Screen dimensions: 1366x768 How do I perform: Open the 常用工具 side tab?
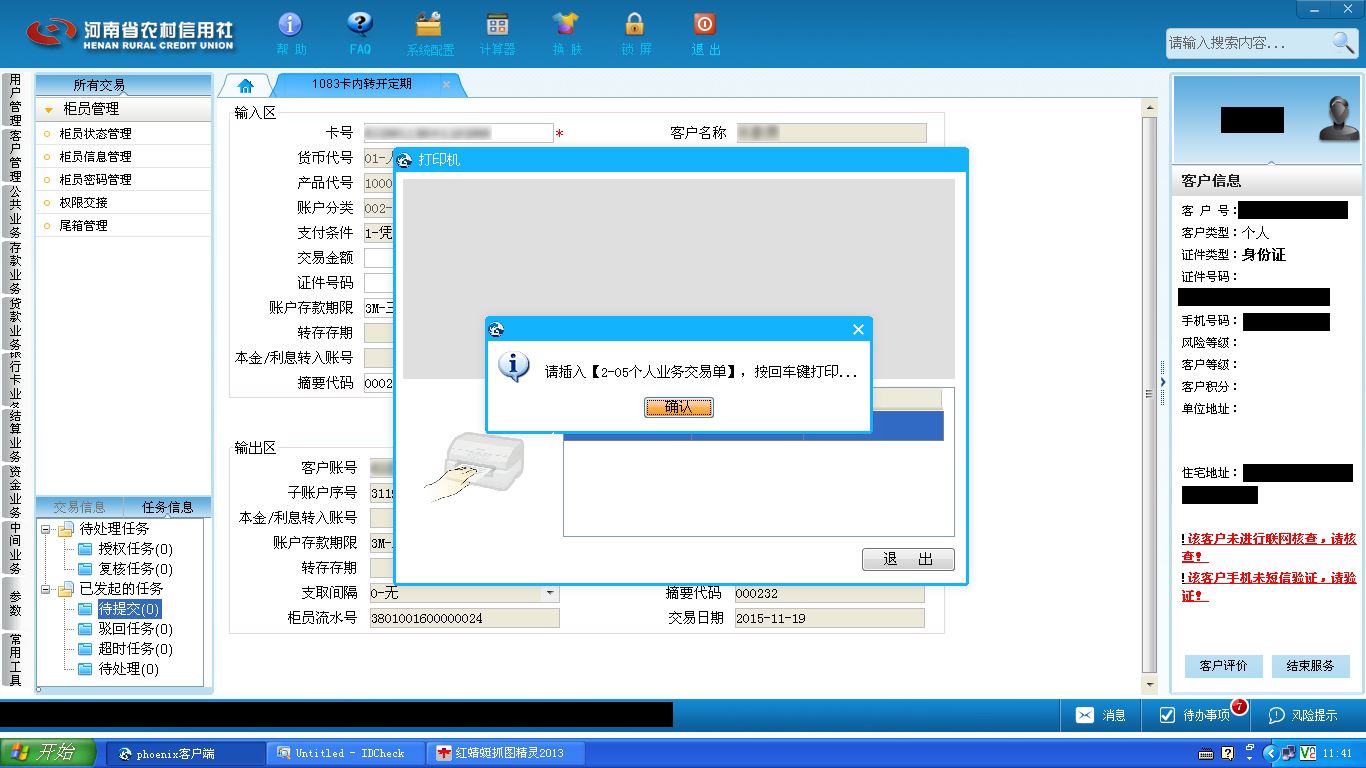[15, 660]
